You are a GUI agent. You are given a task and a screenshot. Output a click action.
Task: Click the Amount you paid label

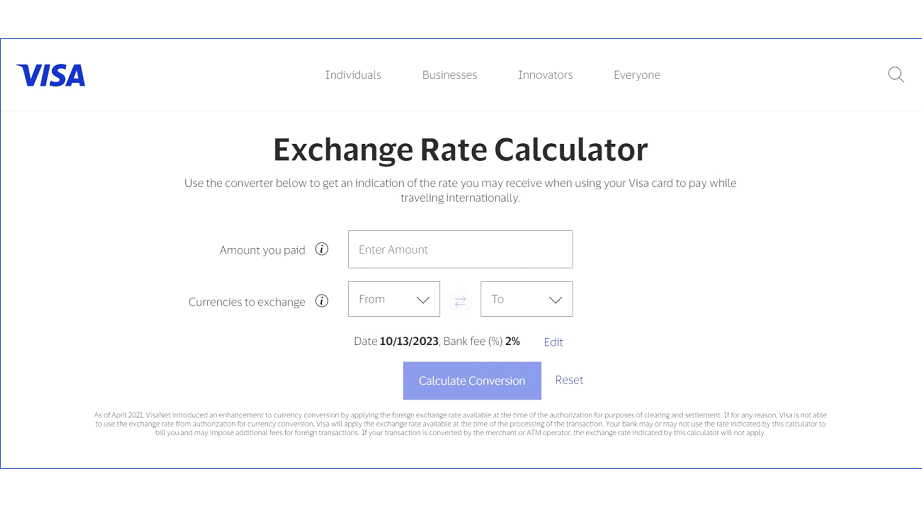pos(262,250)
